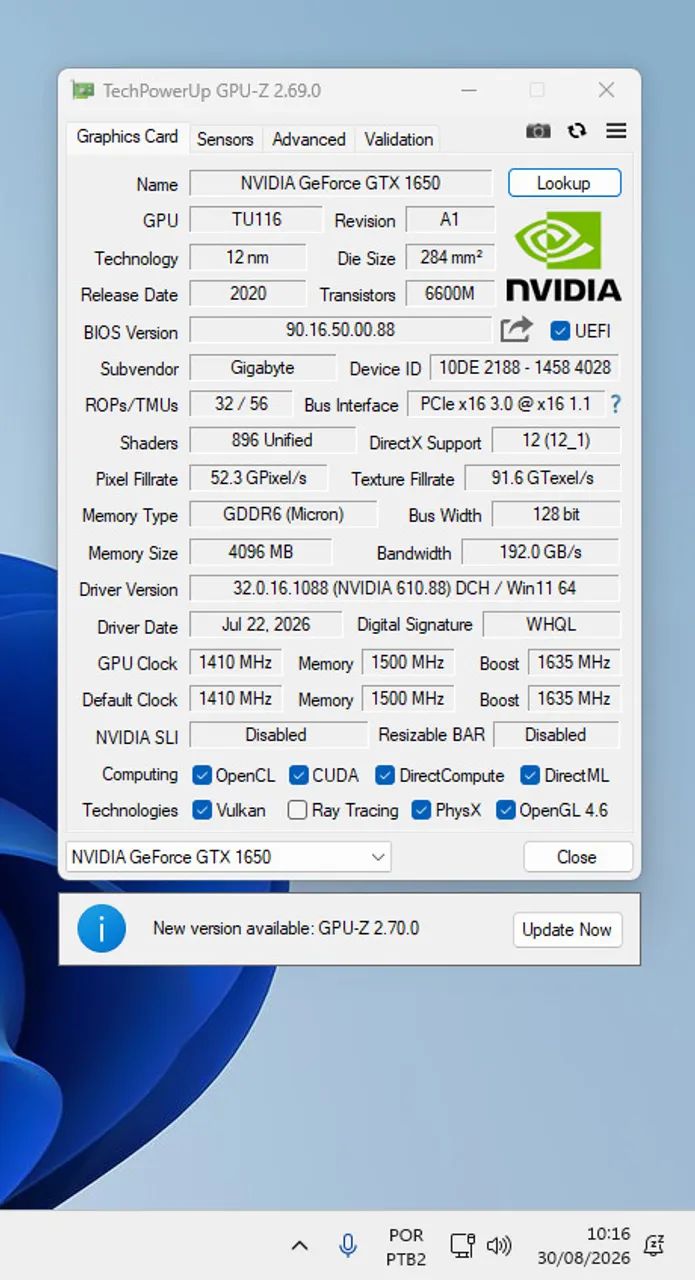
Task: Click the ROPs/TMUs value 32 / 56
Action: point(241,404)
